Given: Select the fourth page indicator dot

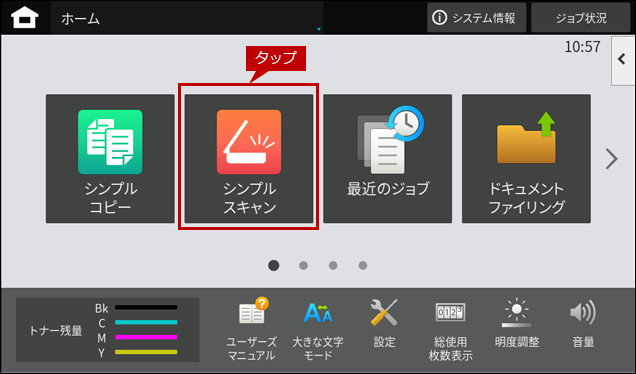Looking at the screenshot, I should pos(363,265).
